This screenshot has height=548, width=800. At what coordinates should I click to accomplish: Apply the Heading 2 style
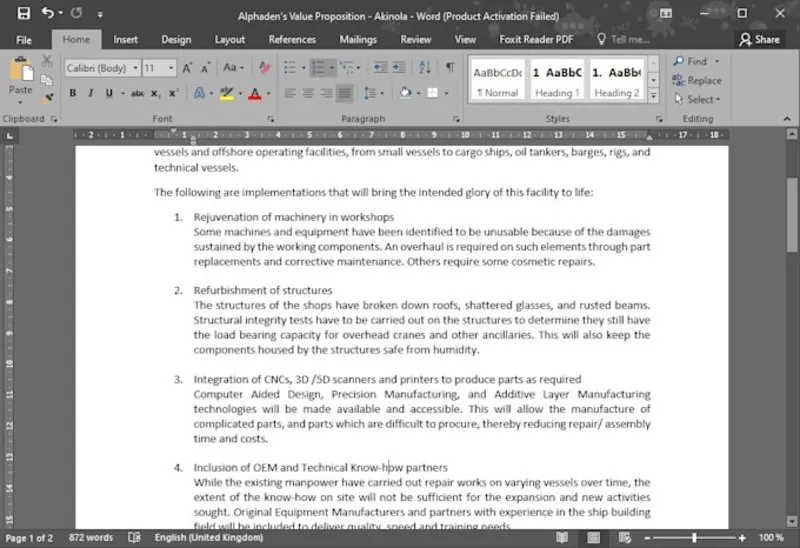click(x=616, y=80)
